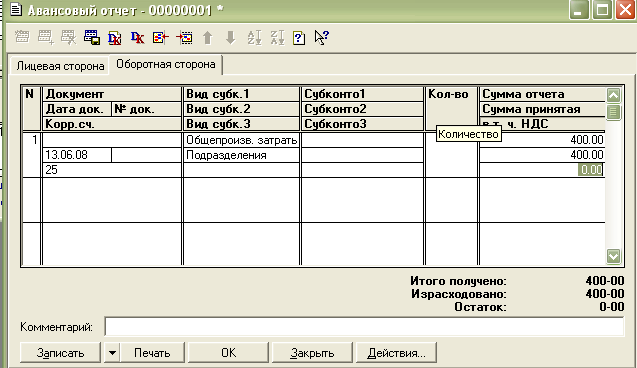Click the Вид субк.1 column header

[x=241, y=94]
